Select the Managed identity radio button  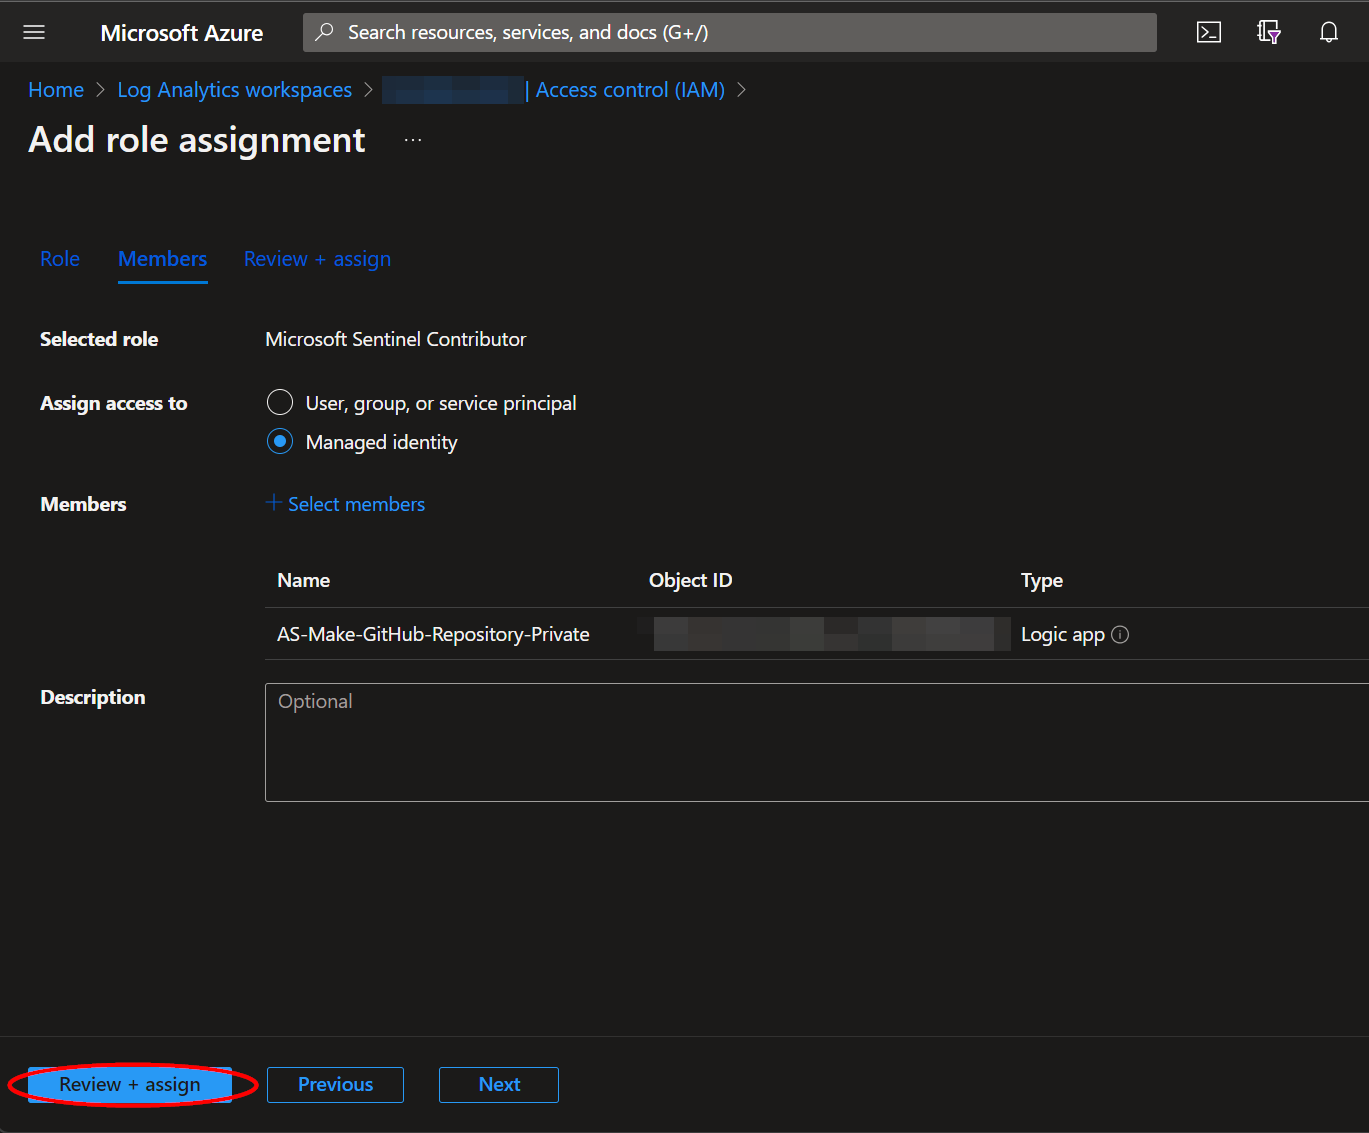click(x=280, y=441)
